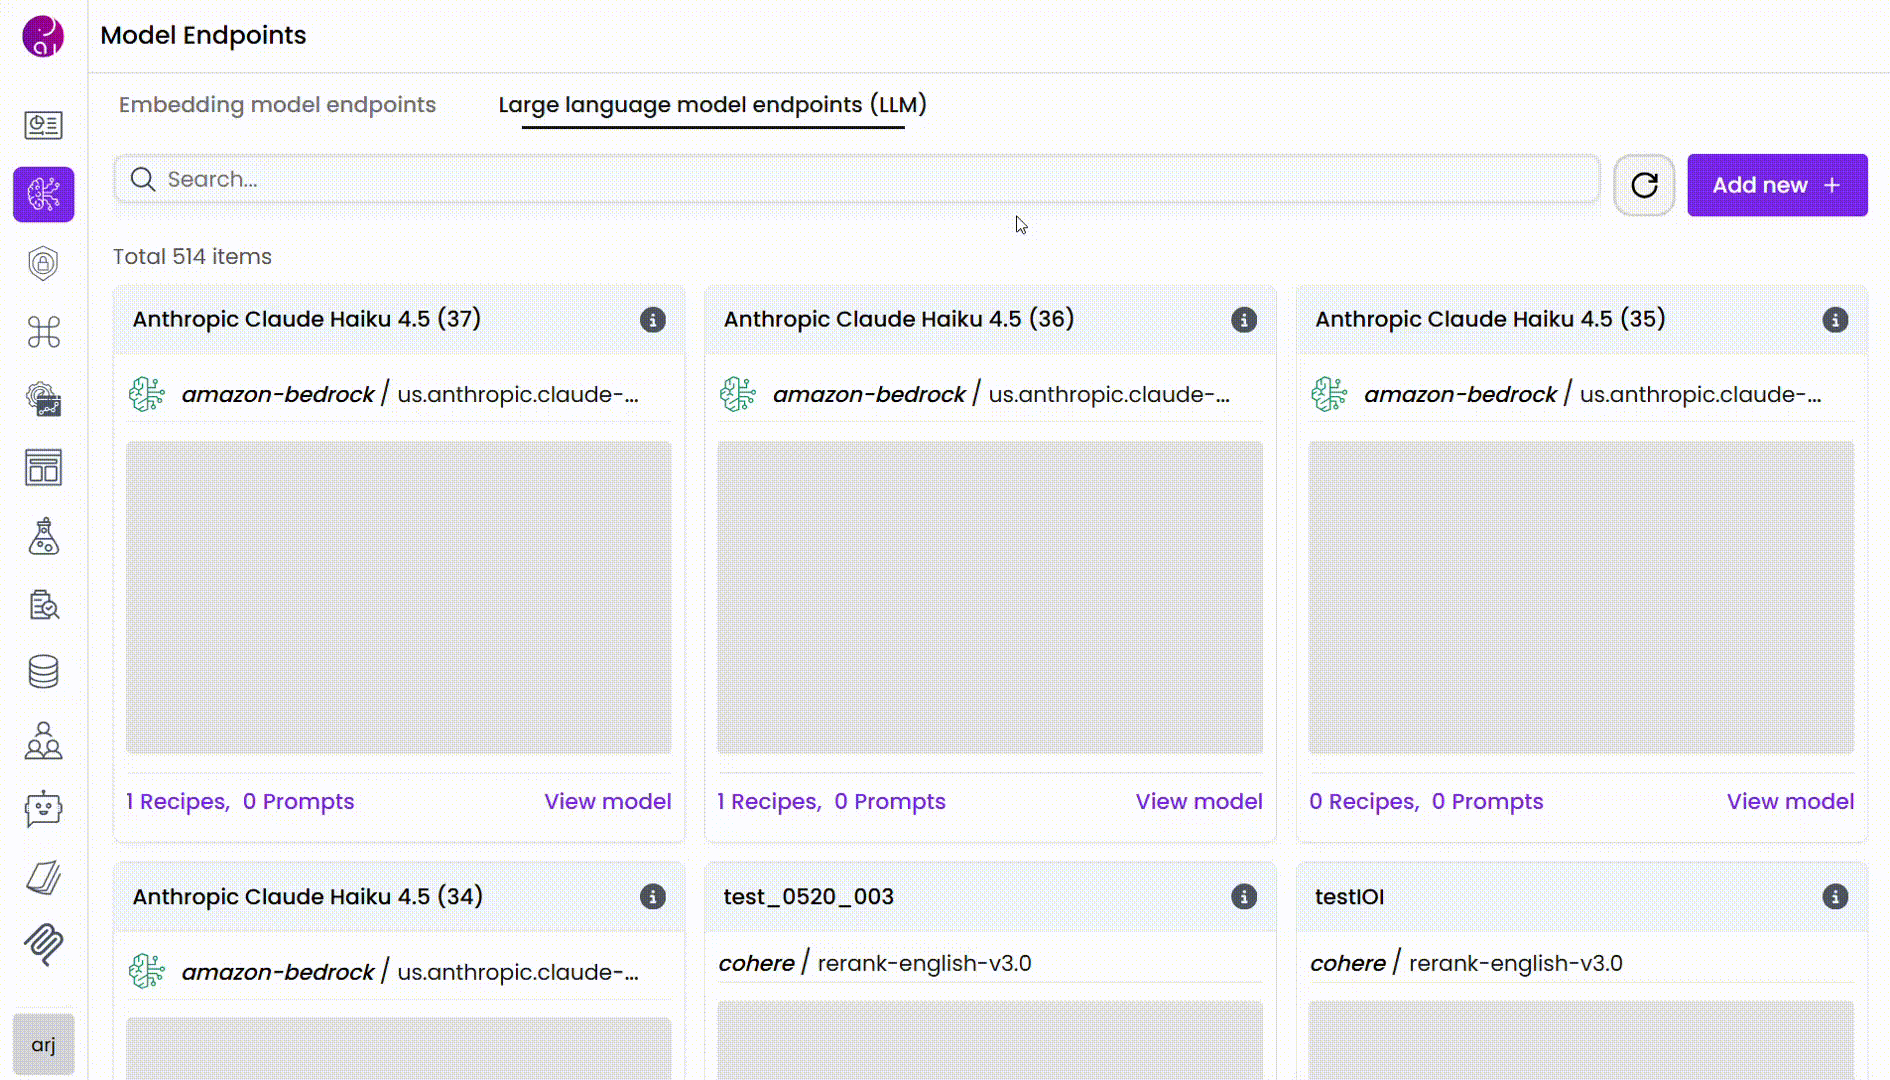This screenshot has height=1080, width=1890.
Task: Open 0 Prompts link on Haiku (35) card
Action: coord(1487,801)
